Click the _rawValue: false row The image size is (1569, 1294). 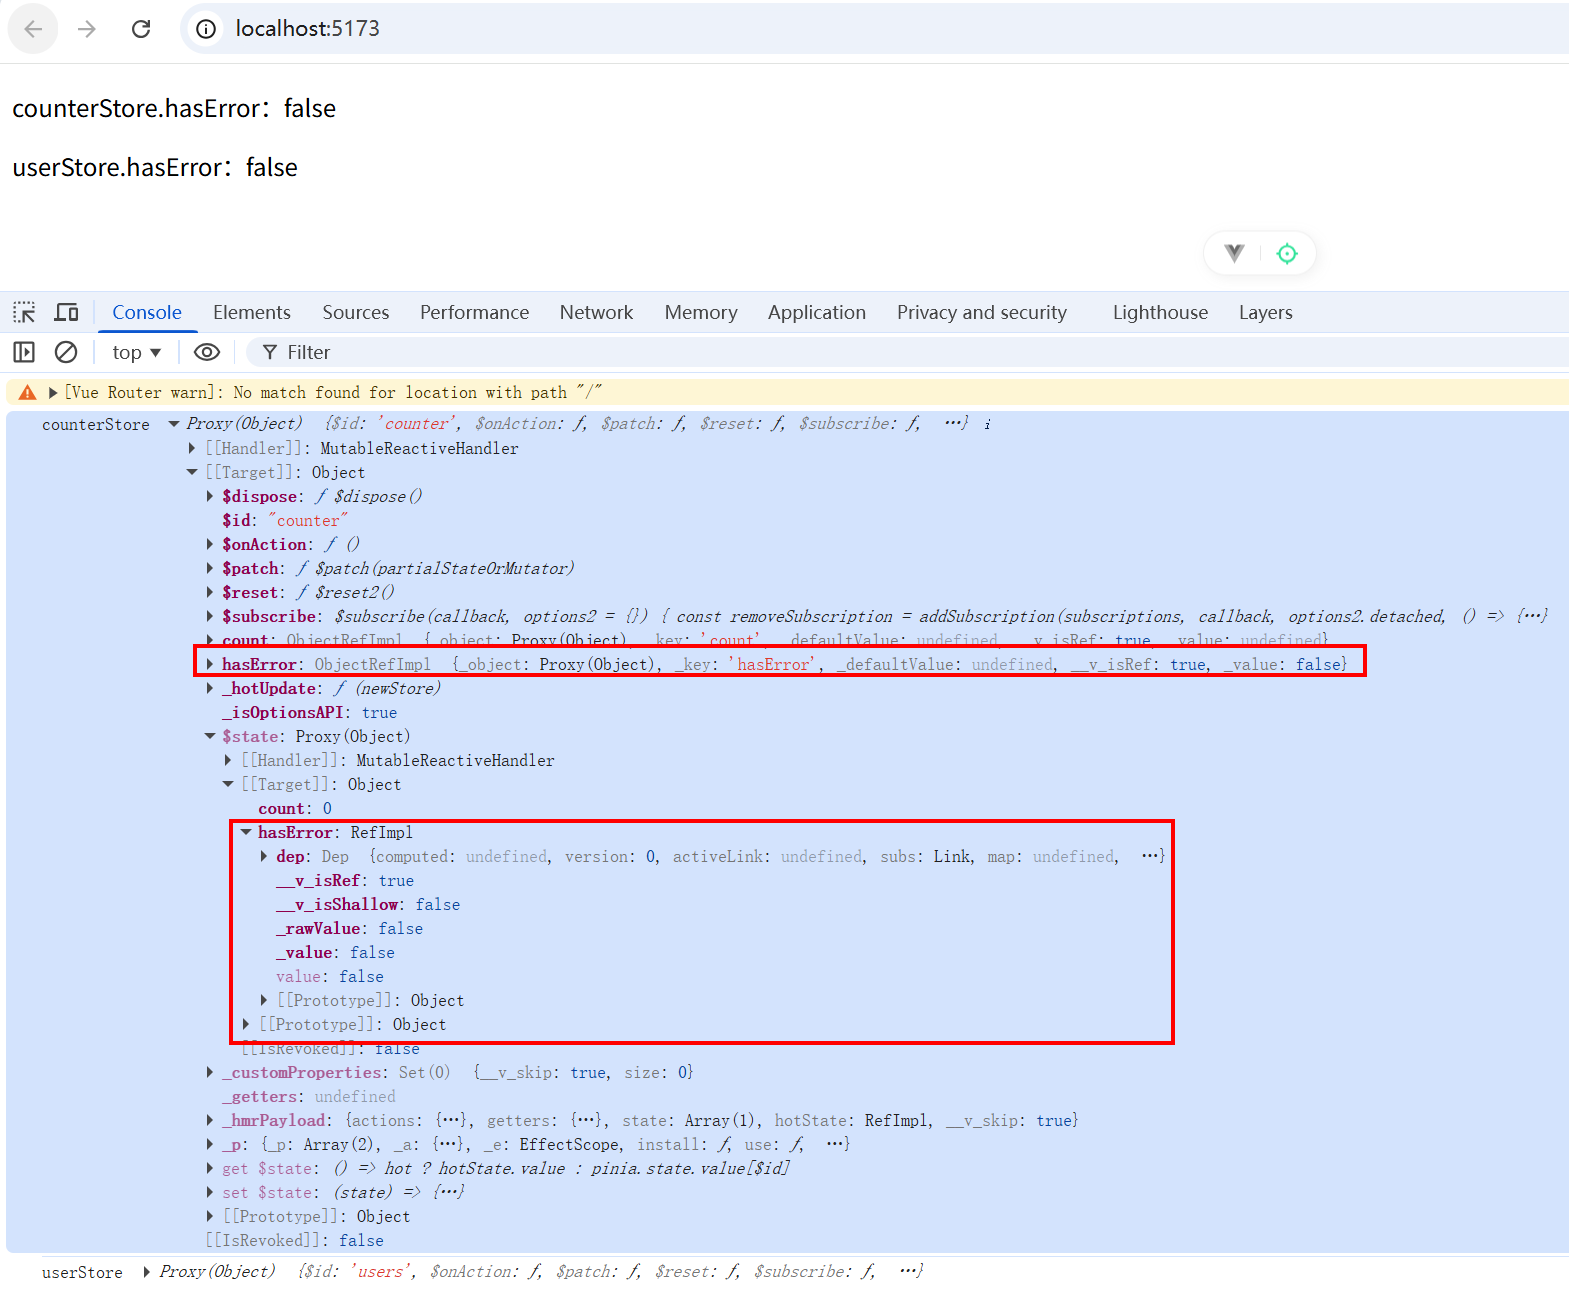point(349,929)
